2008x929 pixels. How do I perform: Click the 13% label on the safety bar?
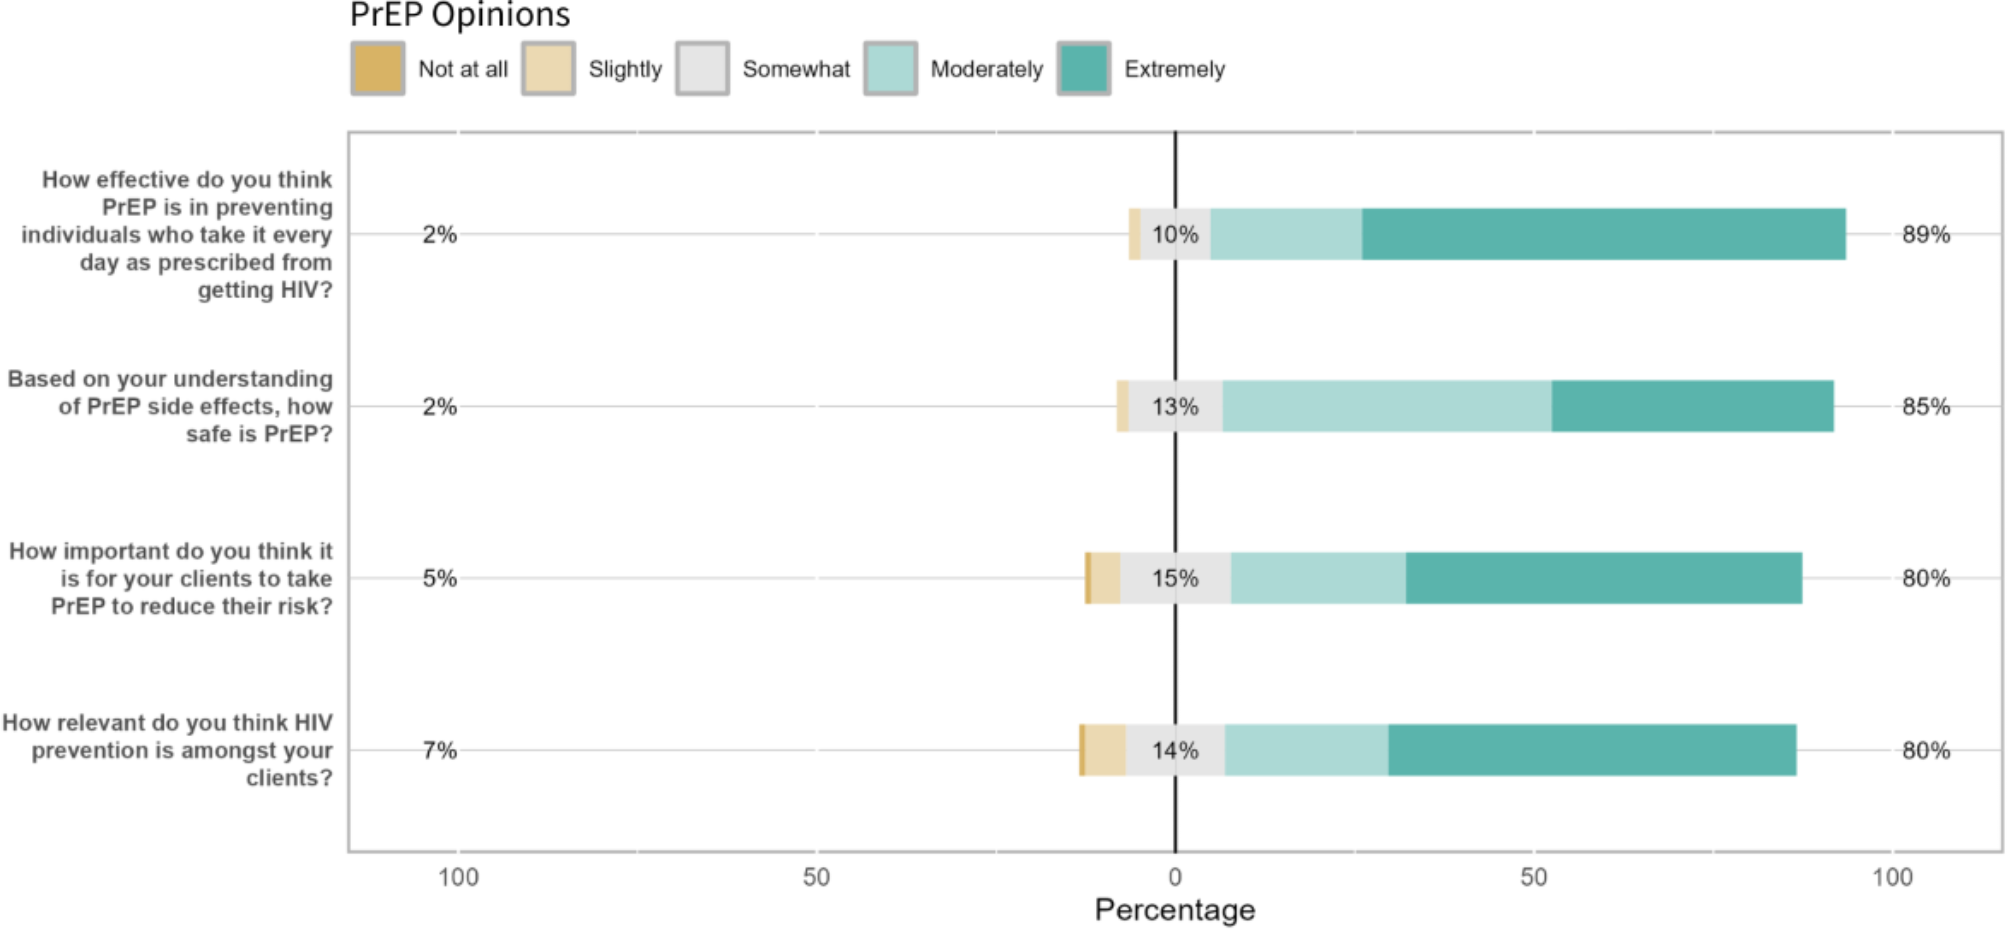(x=1174, y=407)
